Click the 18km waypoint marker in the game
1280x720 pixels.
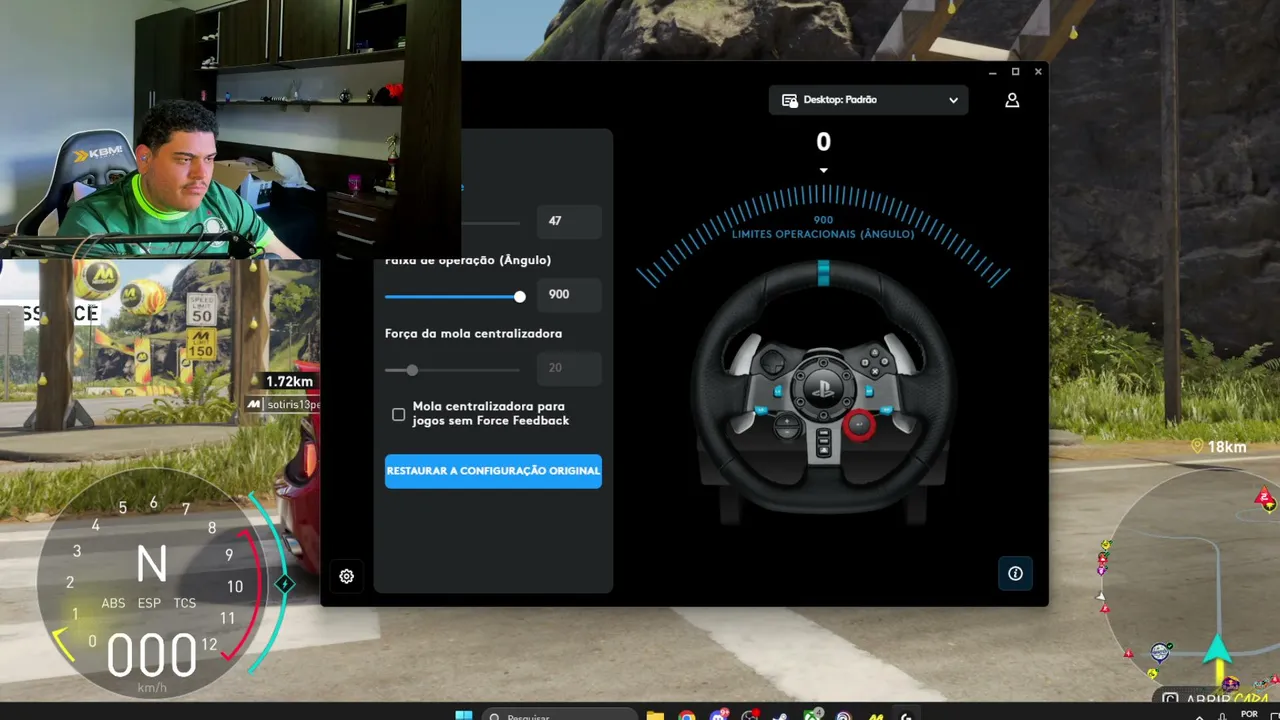pyautogui.click(x=1219, y=446)
